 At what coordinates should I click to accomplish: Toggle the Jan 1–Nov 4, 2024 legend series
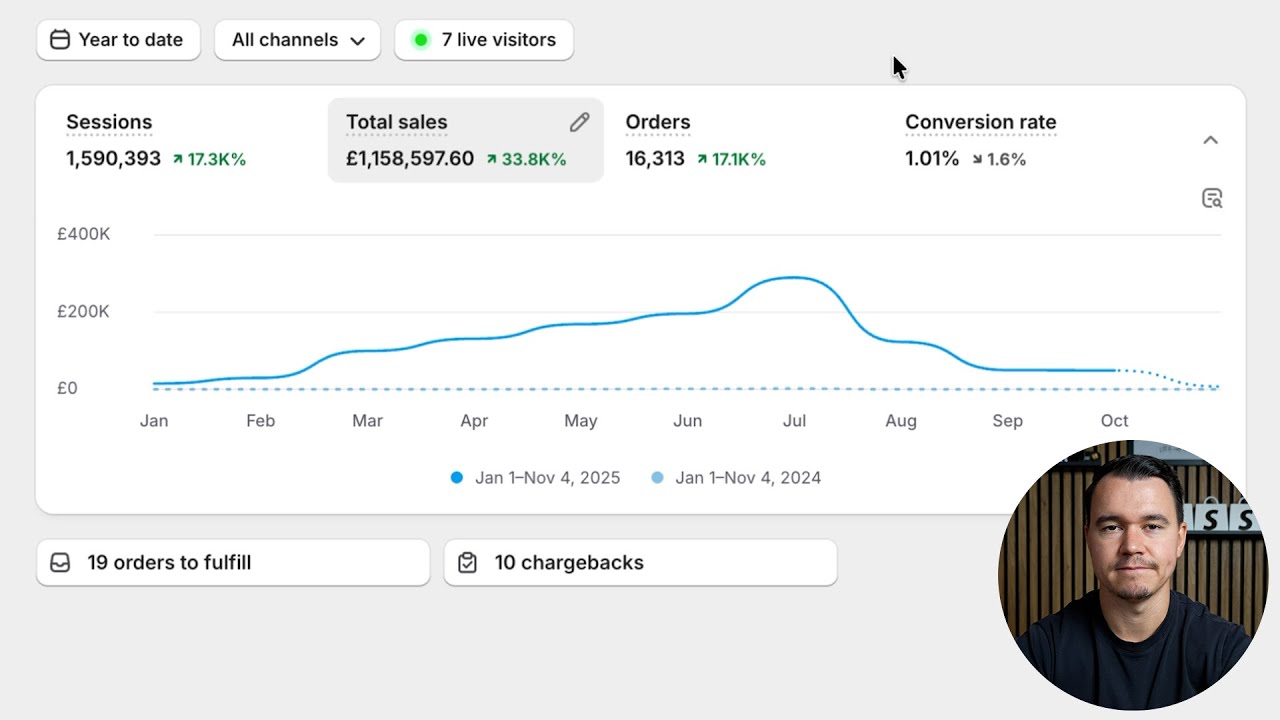click(x=736, y=478)
